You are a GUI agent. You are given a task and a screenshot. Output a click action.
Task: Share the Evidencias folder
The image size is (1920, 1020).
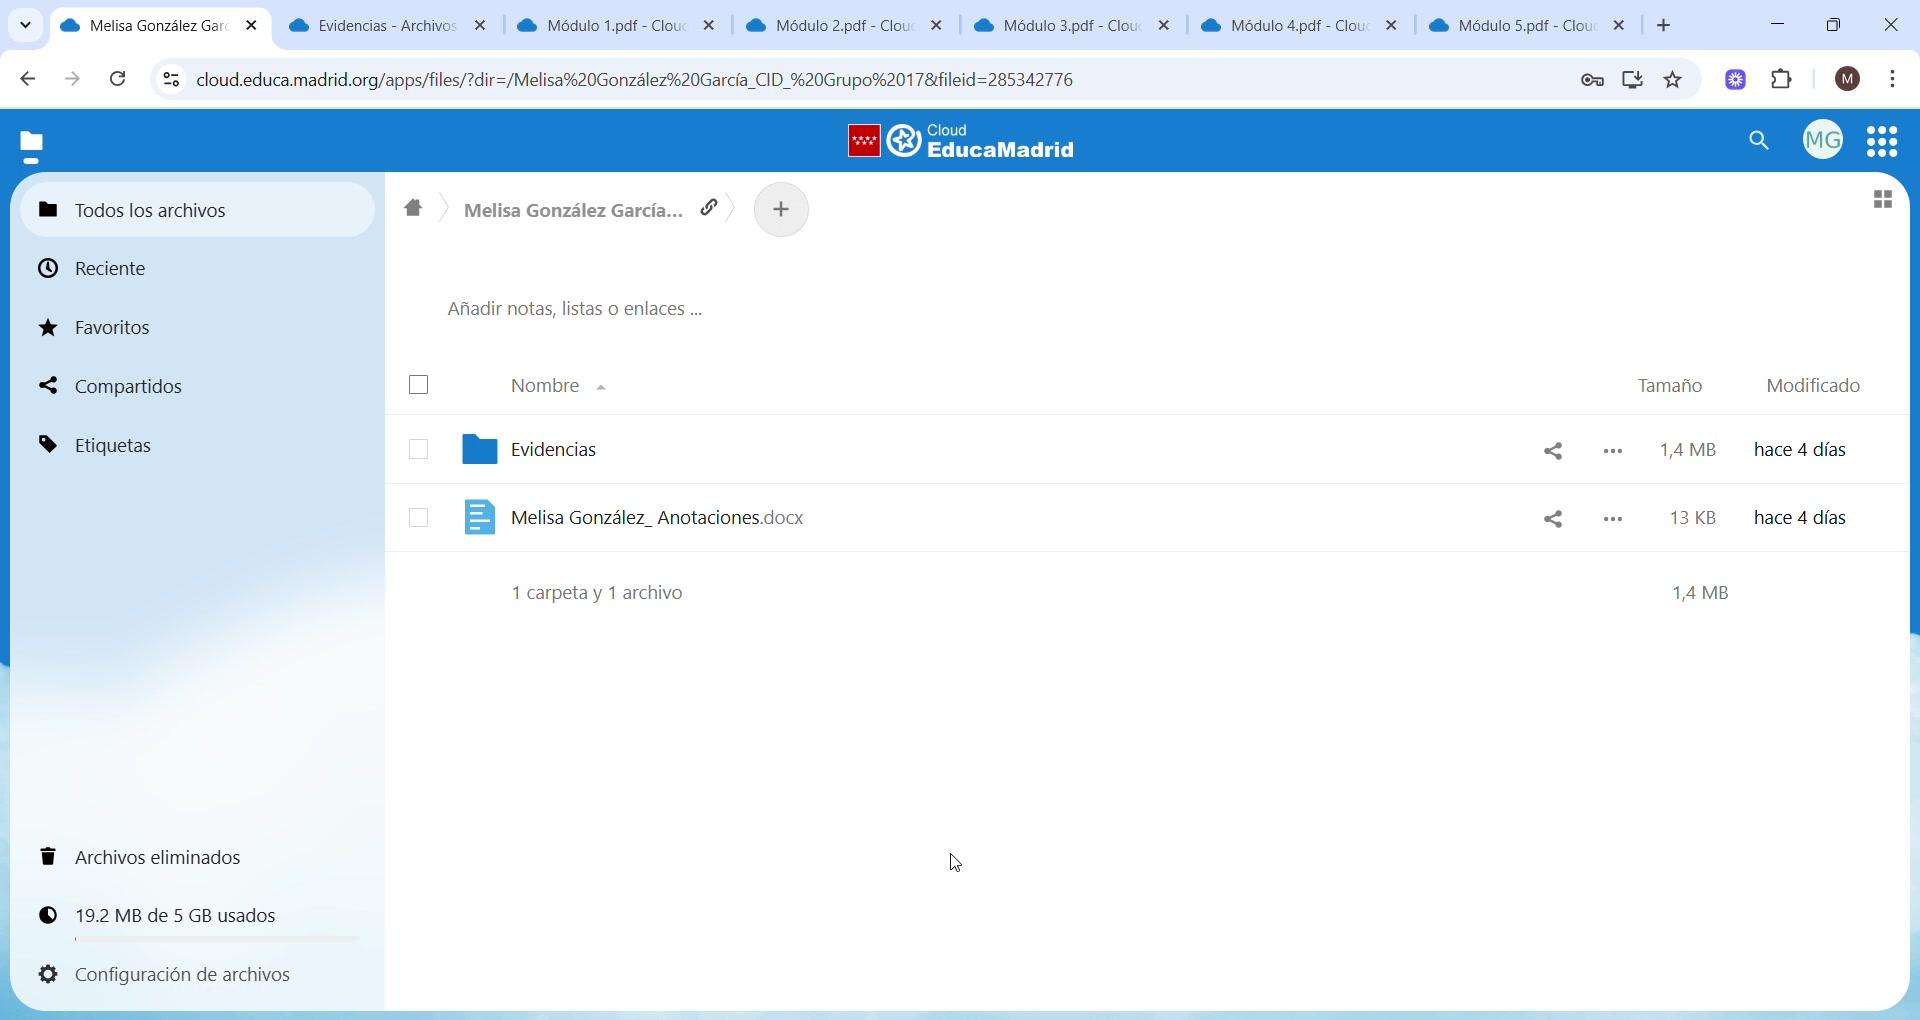click(x=1553, y=451)
